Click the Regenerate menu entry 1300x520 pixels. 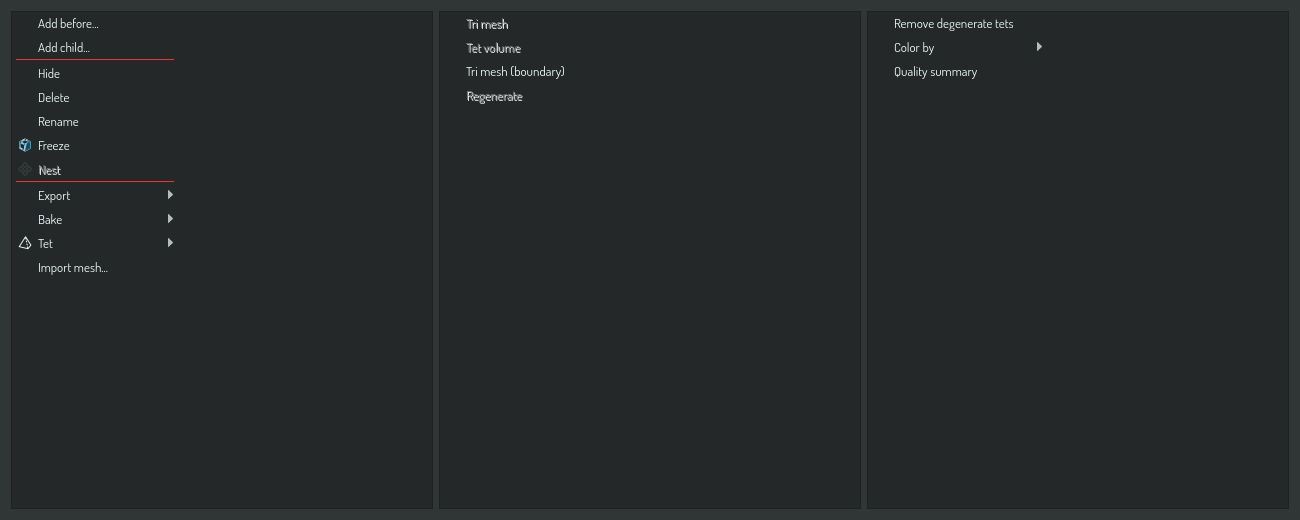494,97
